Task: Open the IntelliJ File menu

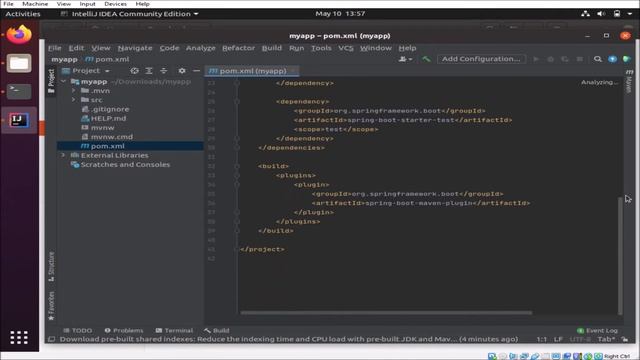Action: (54, 48)
